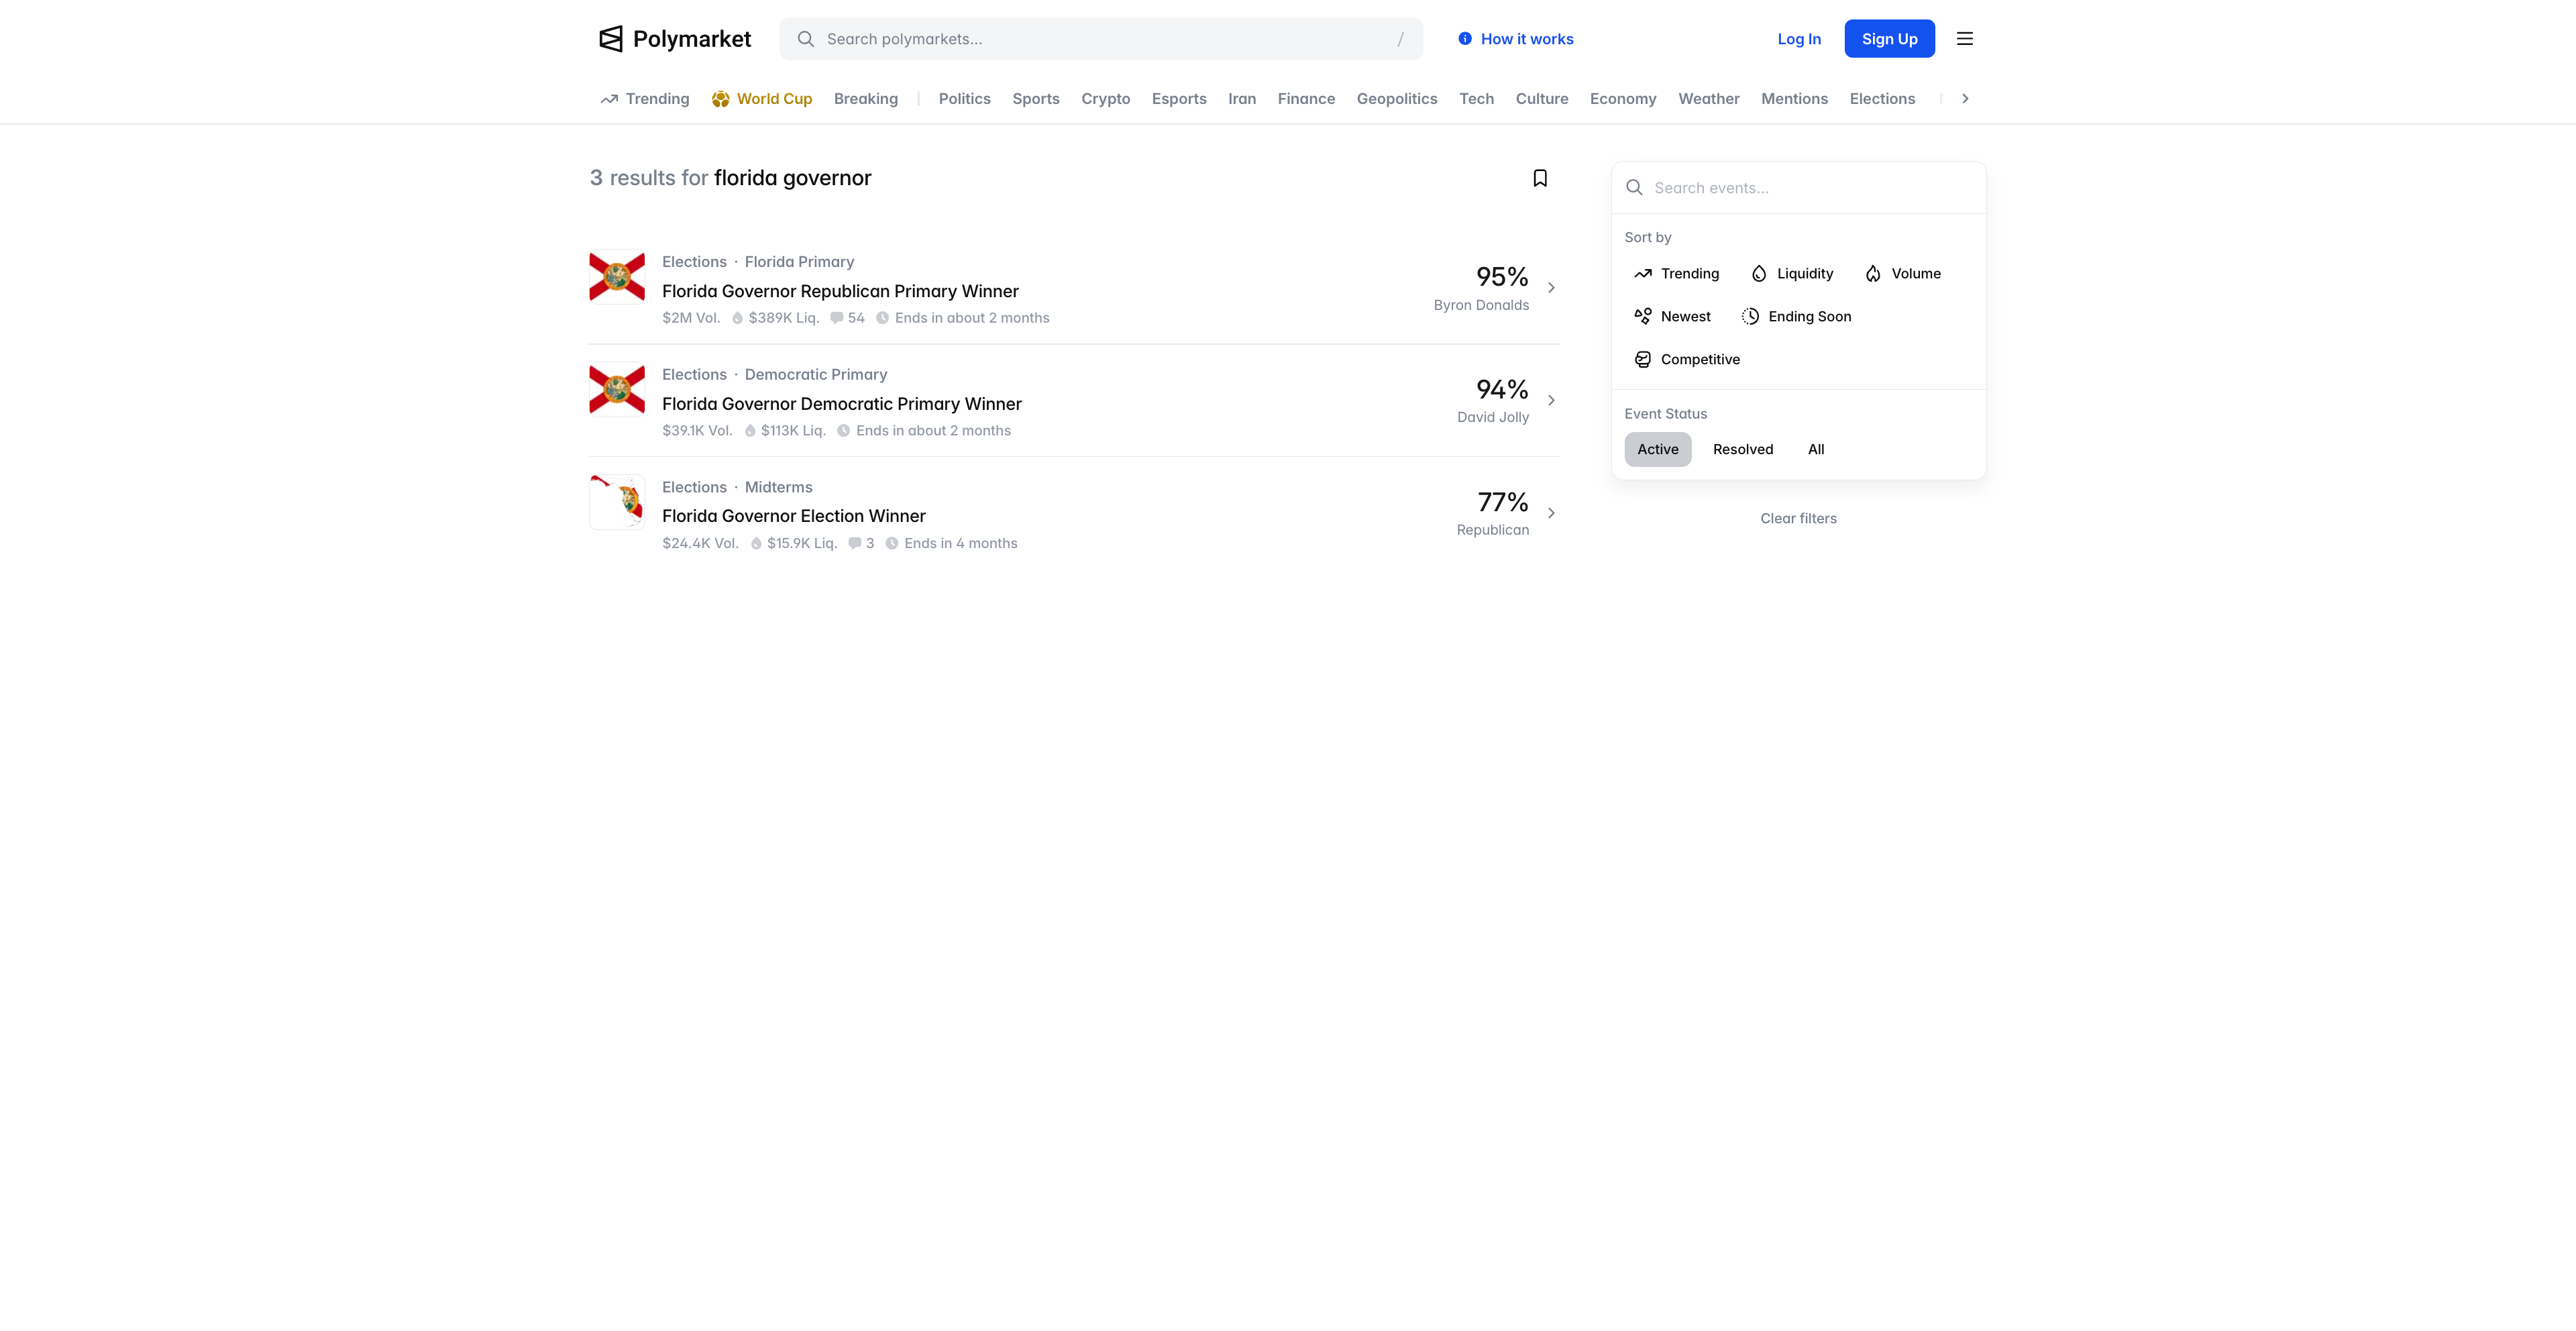Image resolution: width=2576 pixels, height=1331 pixels.
Task: Go to Crypto category
Action: click(1106, 99)
